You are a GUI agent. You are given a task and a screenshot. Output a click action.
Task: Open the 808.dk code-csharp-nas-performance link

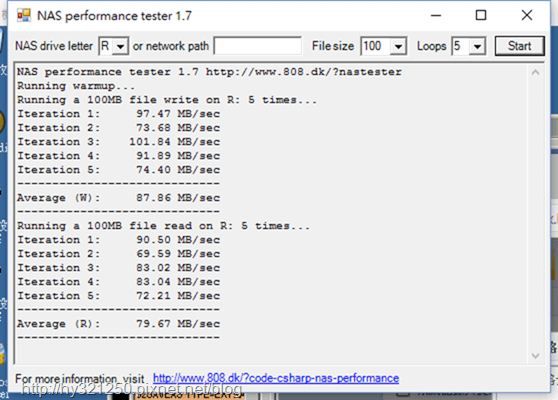coord(276,378)
